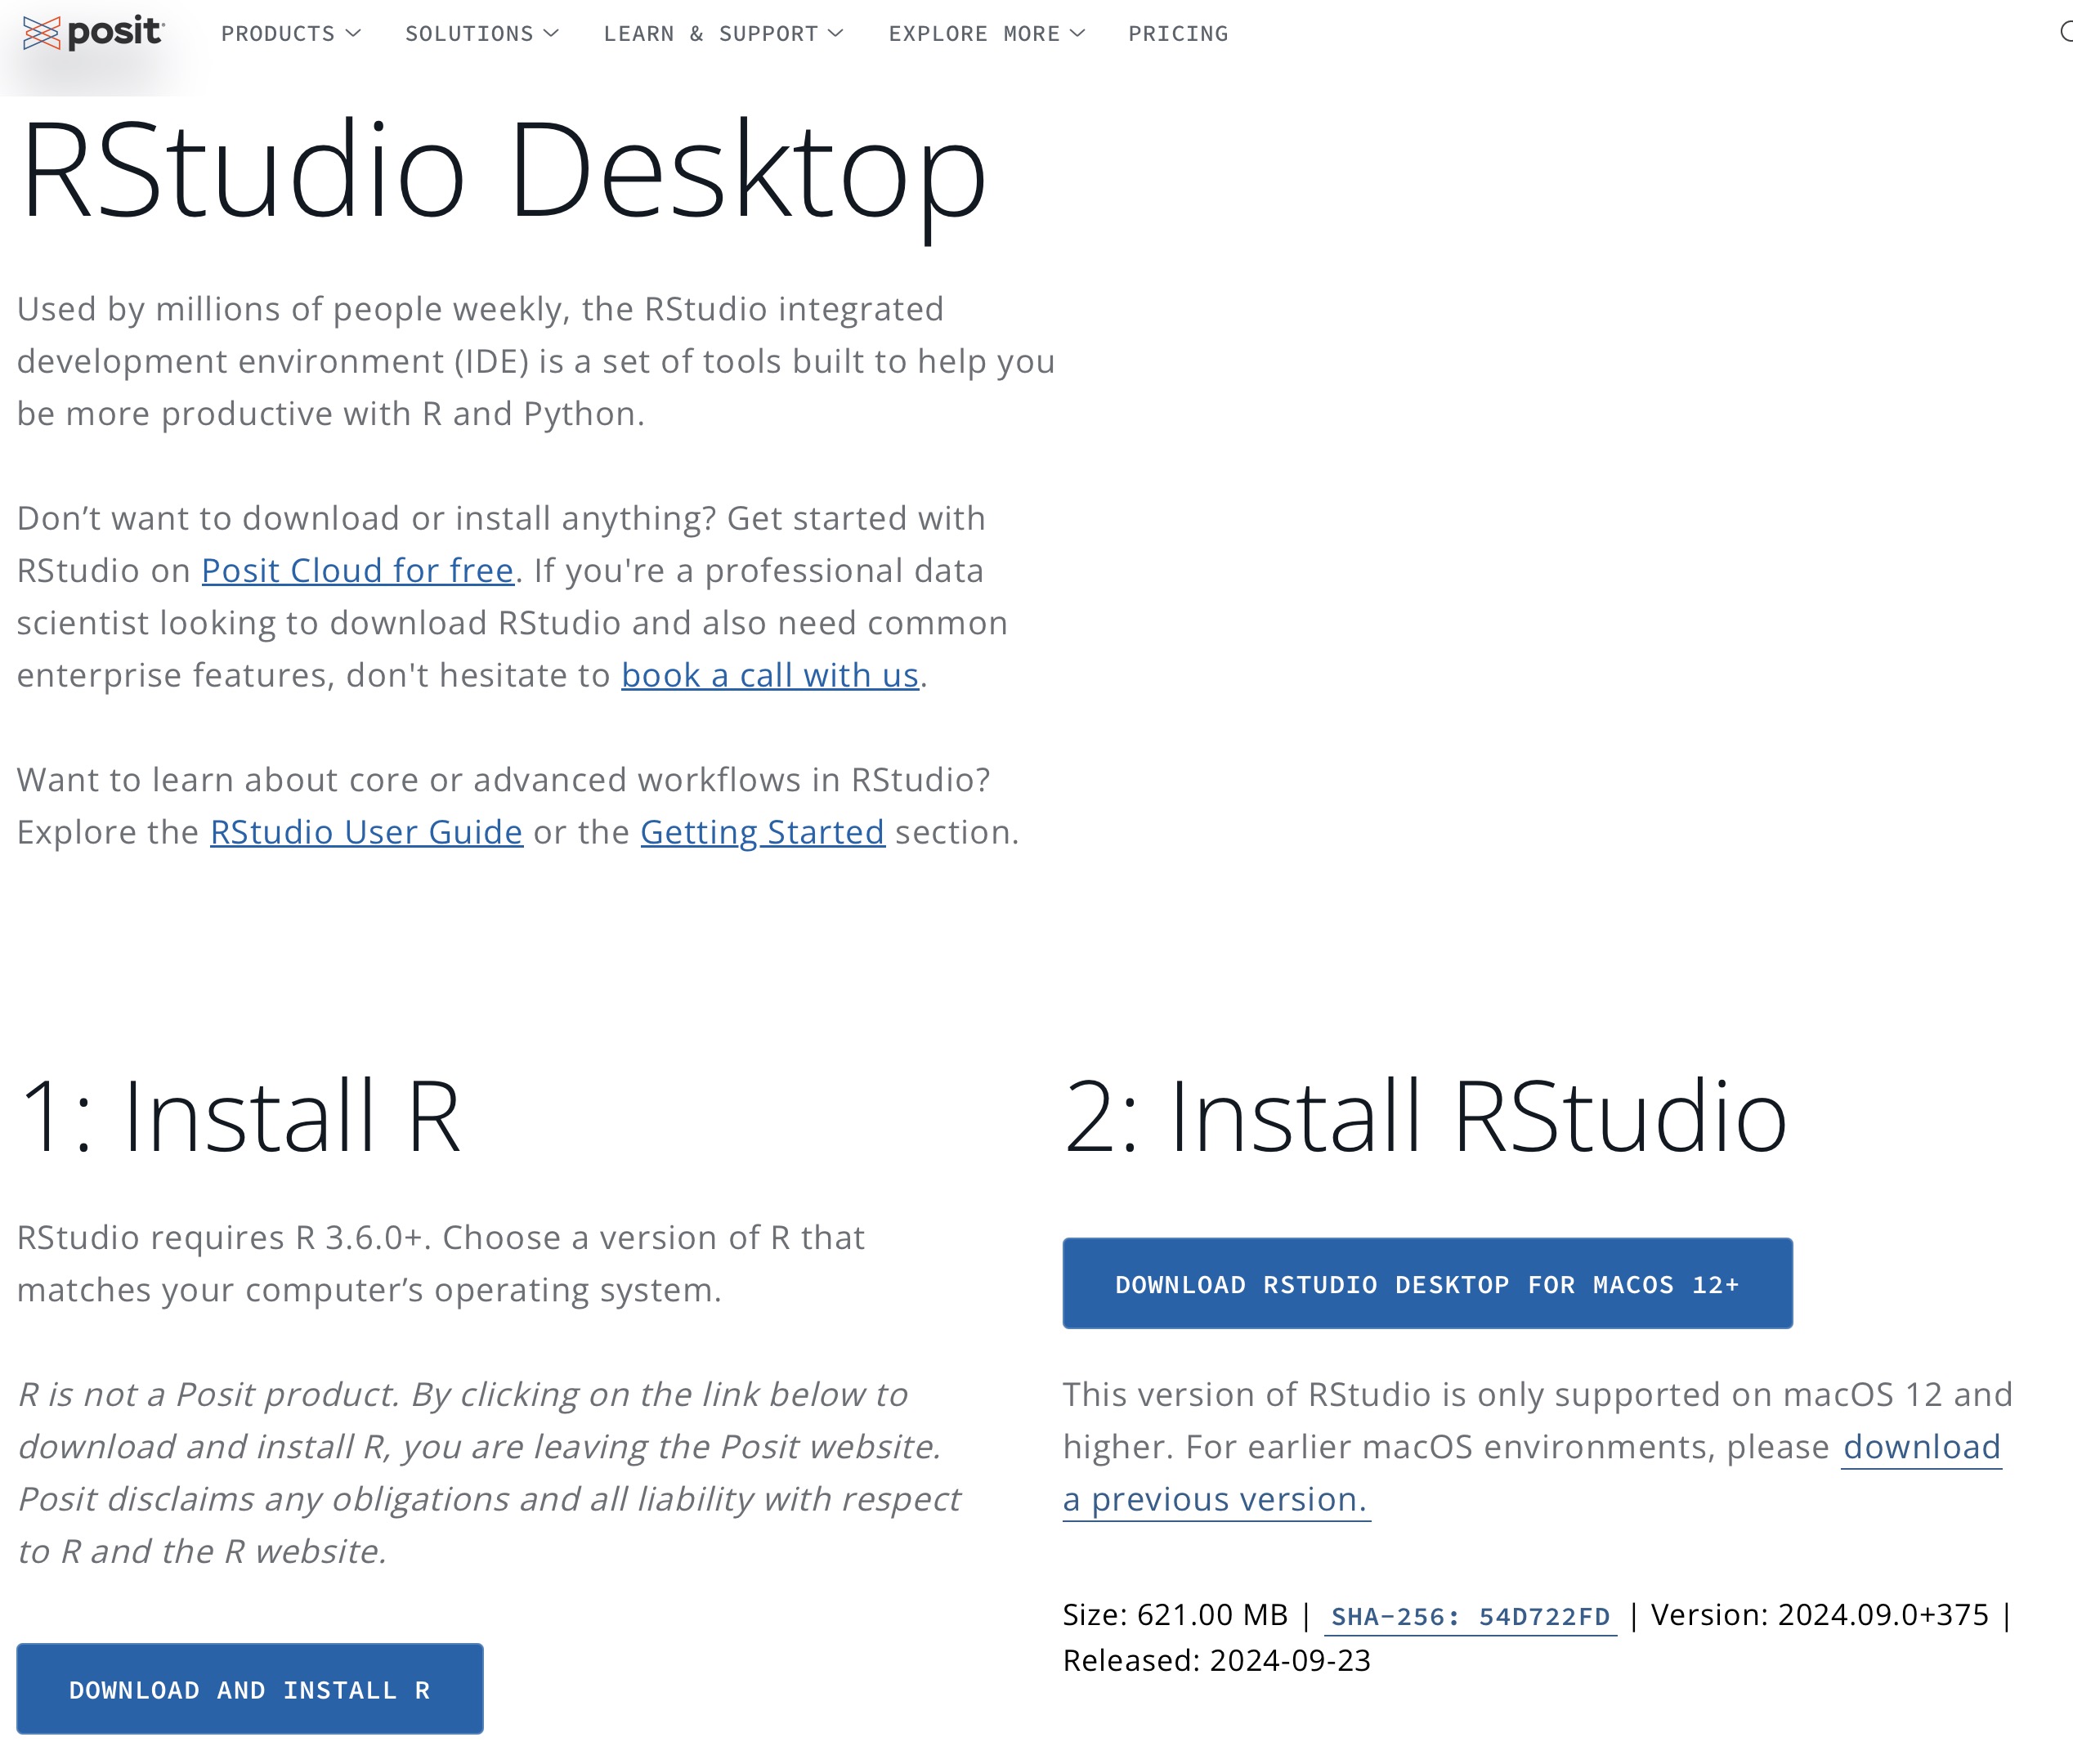This screenshot has width=2073, height=1764.
Task: Expand the Explore More chevron
Action: coord(1077,34)
